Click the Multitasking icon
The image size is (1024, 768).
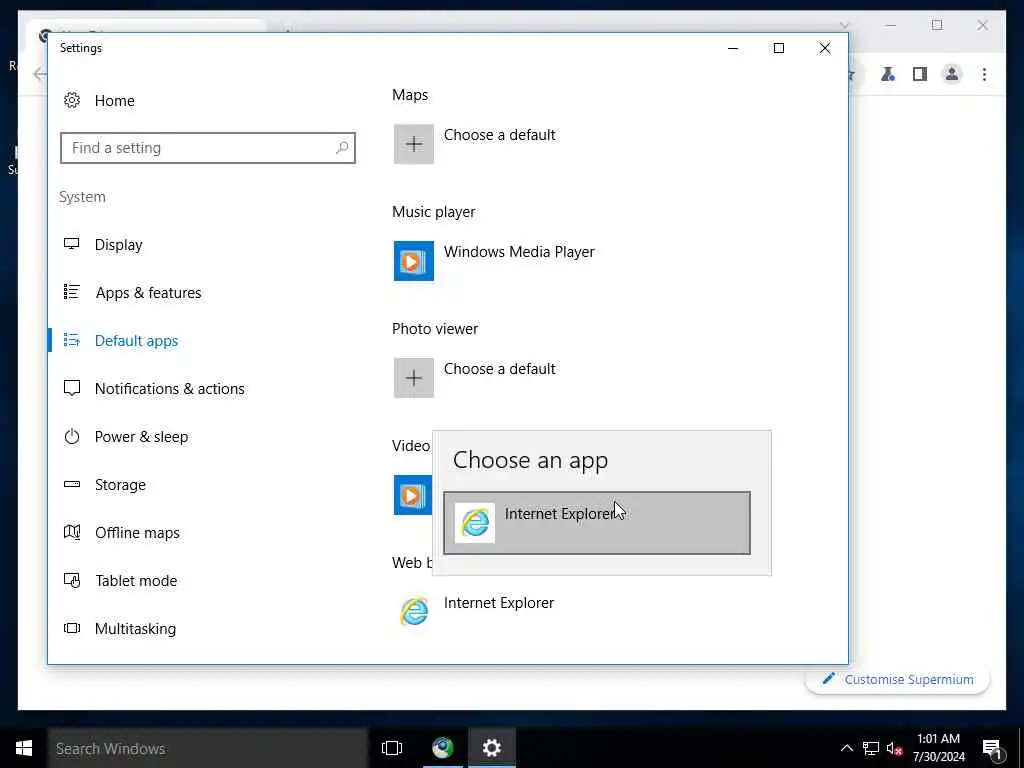tap(72, 628)
